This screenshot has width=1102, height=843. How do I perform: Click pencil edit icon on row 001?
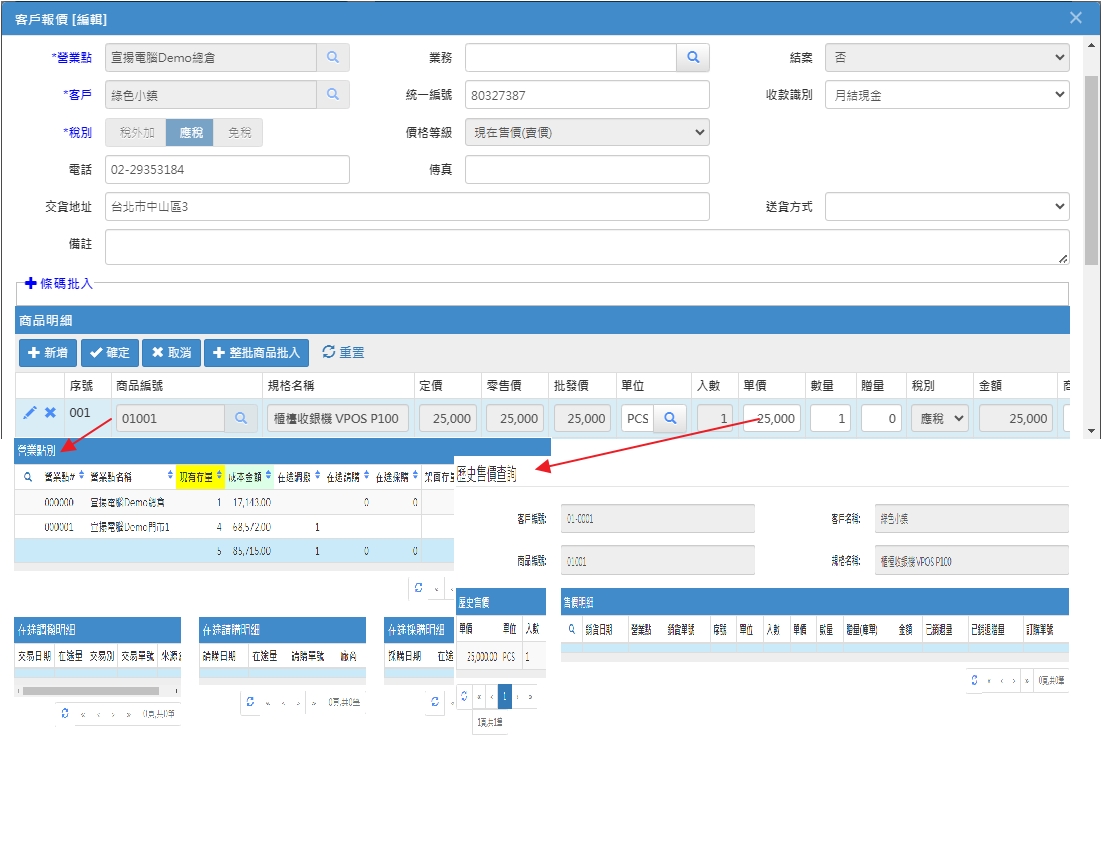[29, 413]
